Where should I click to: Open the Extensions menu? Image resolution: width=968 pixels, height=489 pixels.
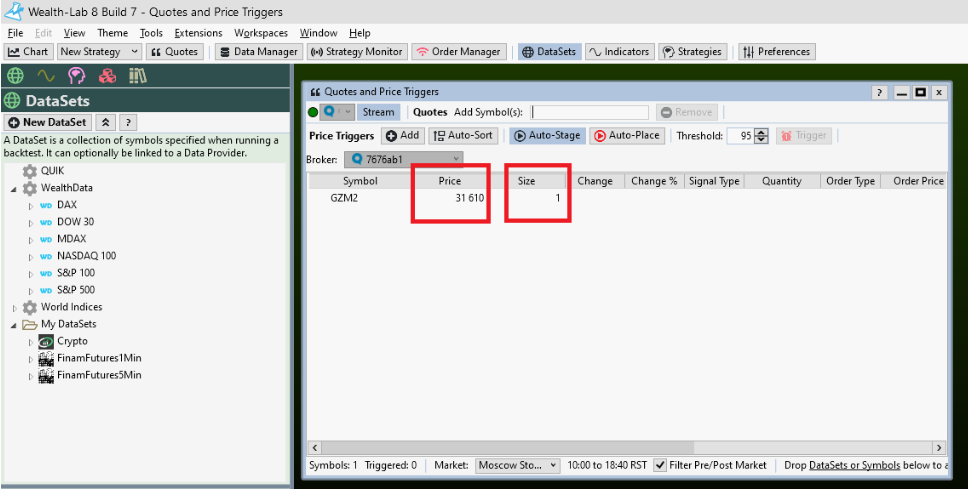pyautogui.click(x=198, y=33)
